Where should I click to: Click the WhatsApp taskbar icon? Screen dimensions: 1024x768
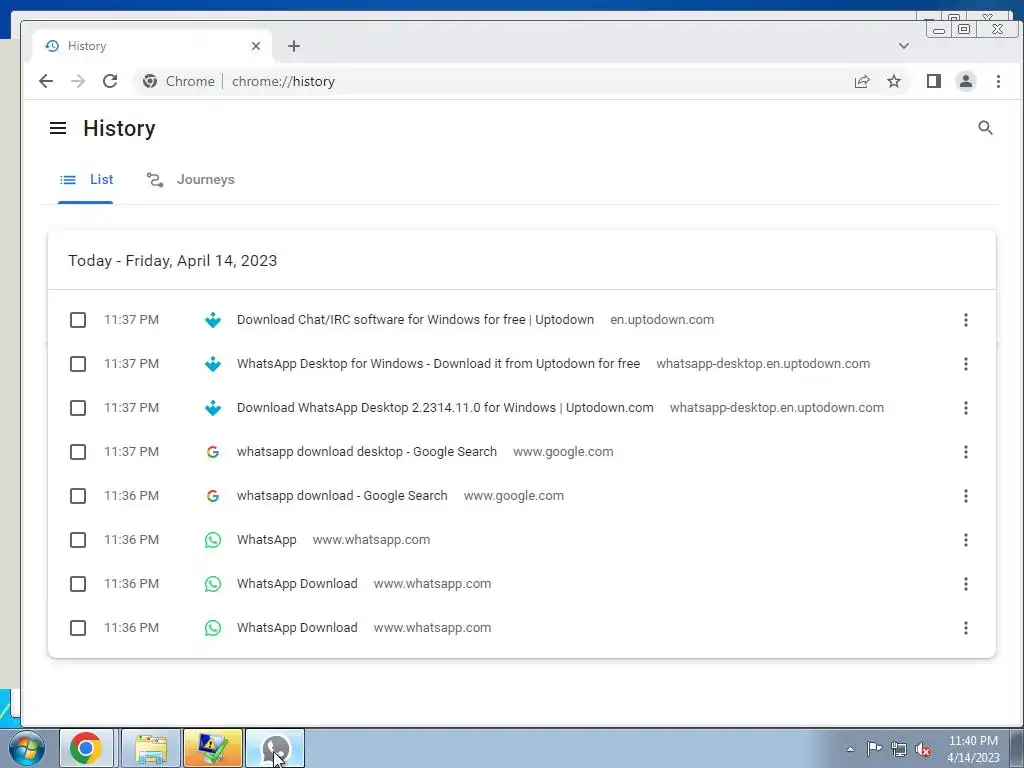point(275,748)
